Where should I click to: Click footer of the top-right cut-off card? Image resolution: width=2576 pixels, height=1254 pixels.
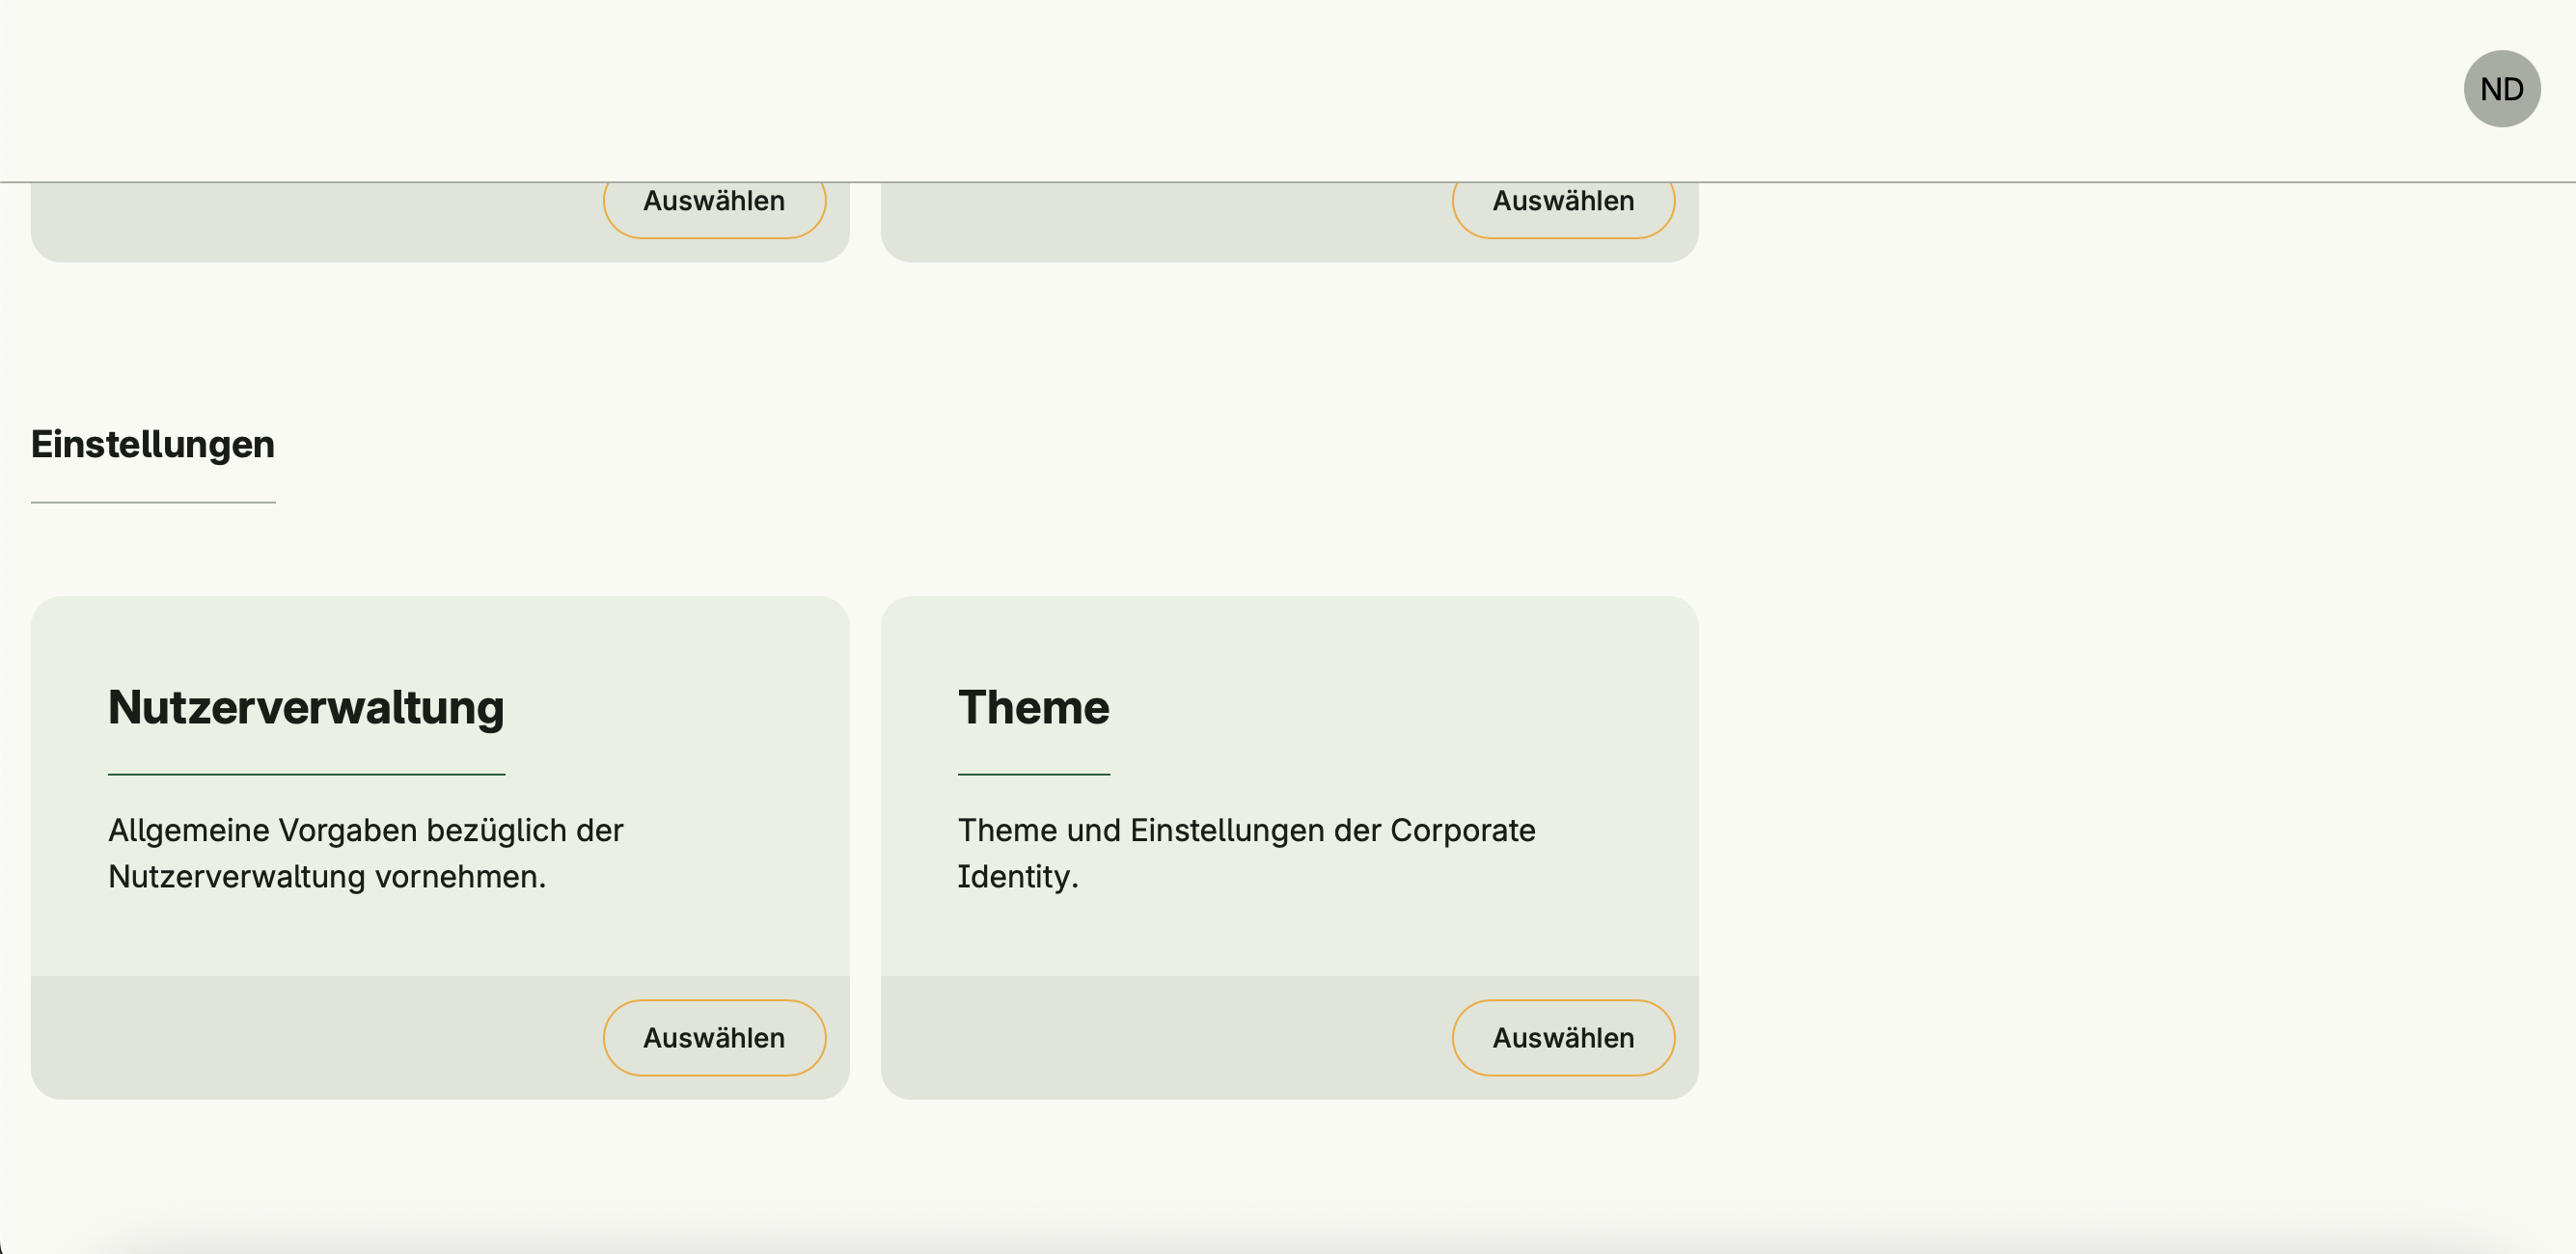pyautogui.click(x=1150, y=222)
